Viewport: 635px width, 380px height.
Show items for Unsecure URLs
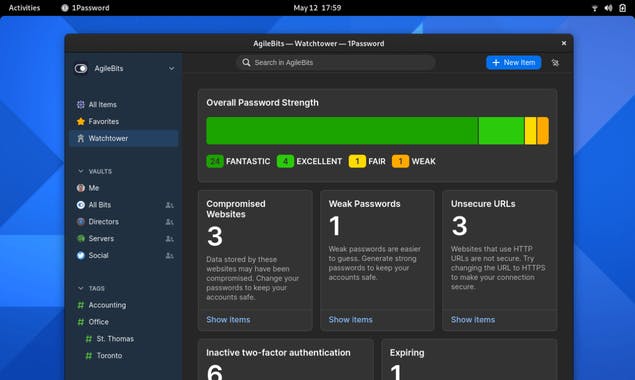point(473,320)
